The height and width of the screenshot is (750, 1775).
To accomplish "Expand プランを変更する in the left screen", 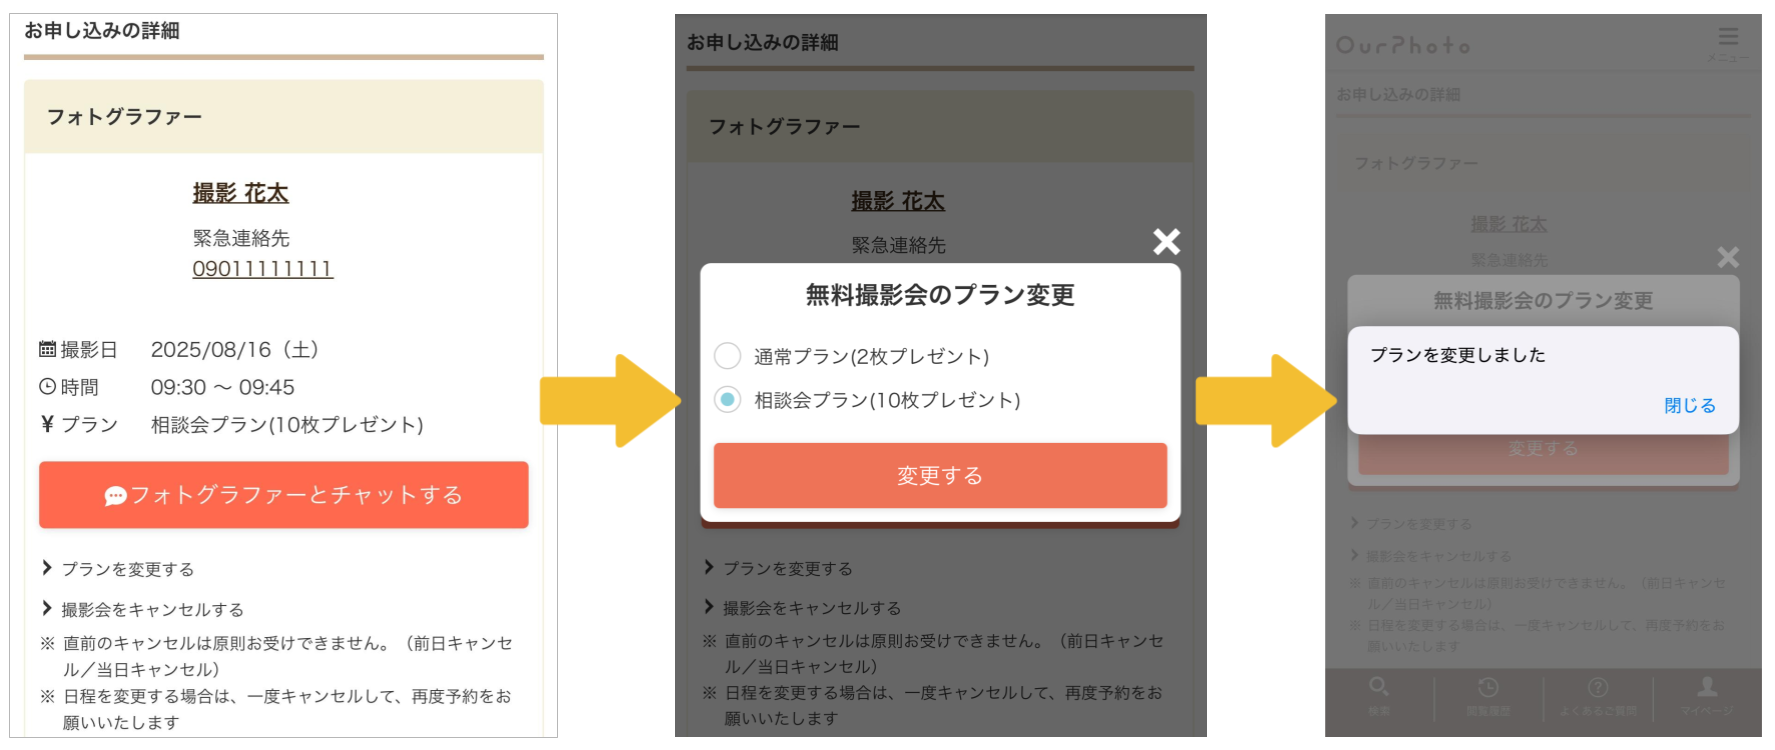I will click(x=127, y=569).
